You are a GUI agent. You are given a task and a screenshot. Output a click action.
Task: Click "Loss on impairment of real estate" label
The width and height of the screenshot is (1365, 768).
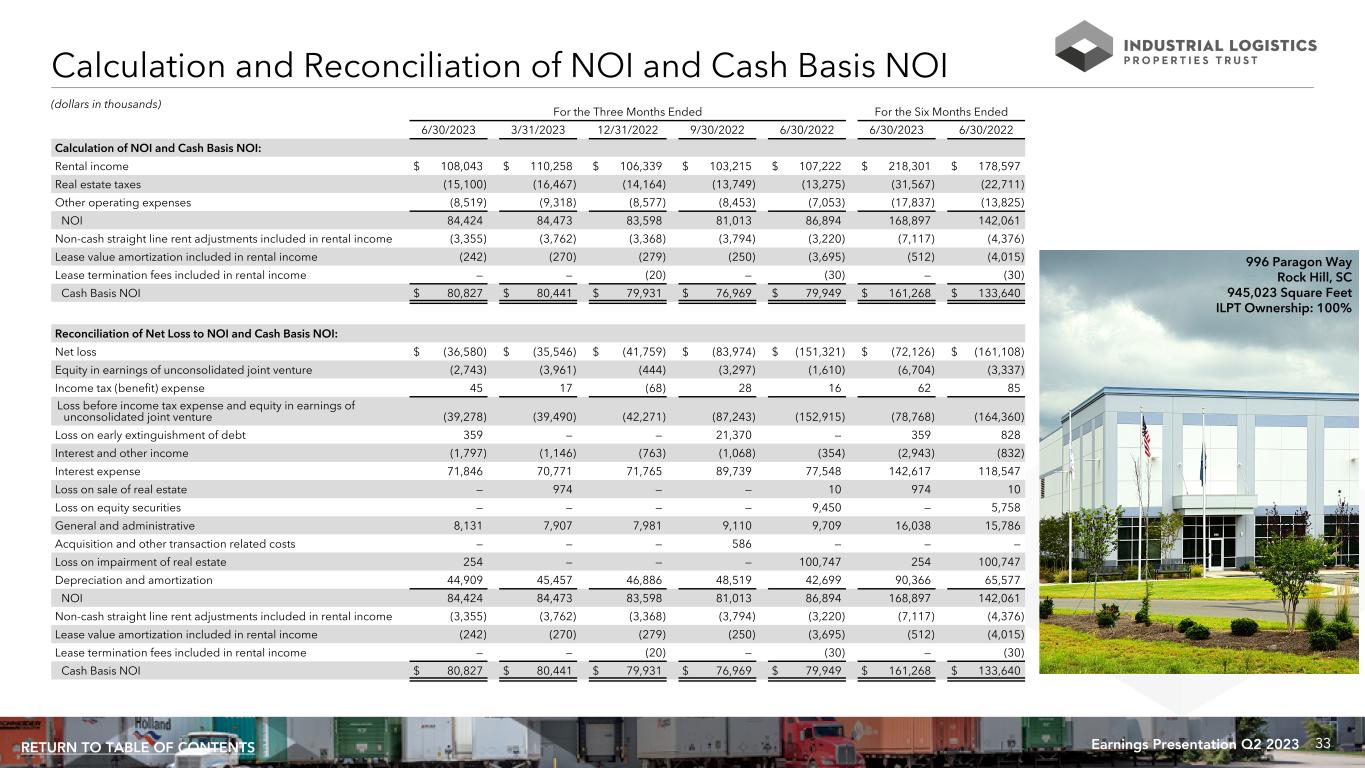[140, 561]
